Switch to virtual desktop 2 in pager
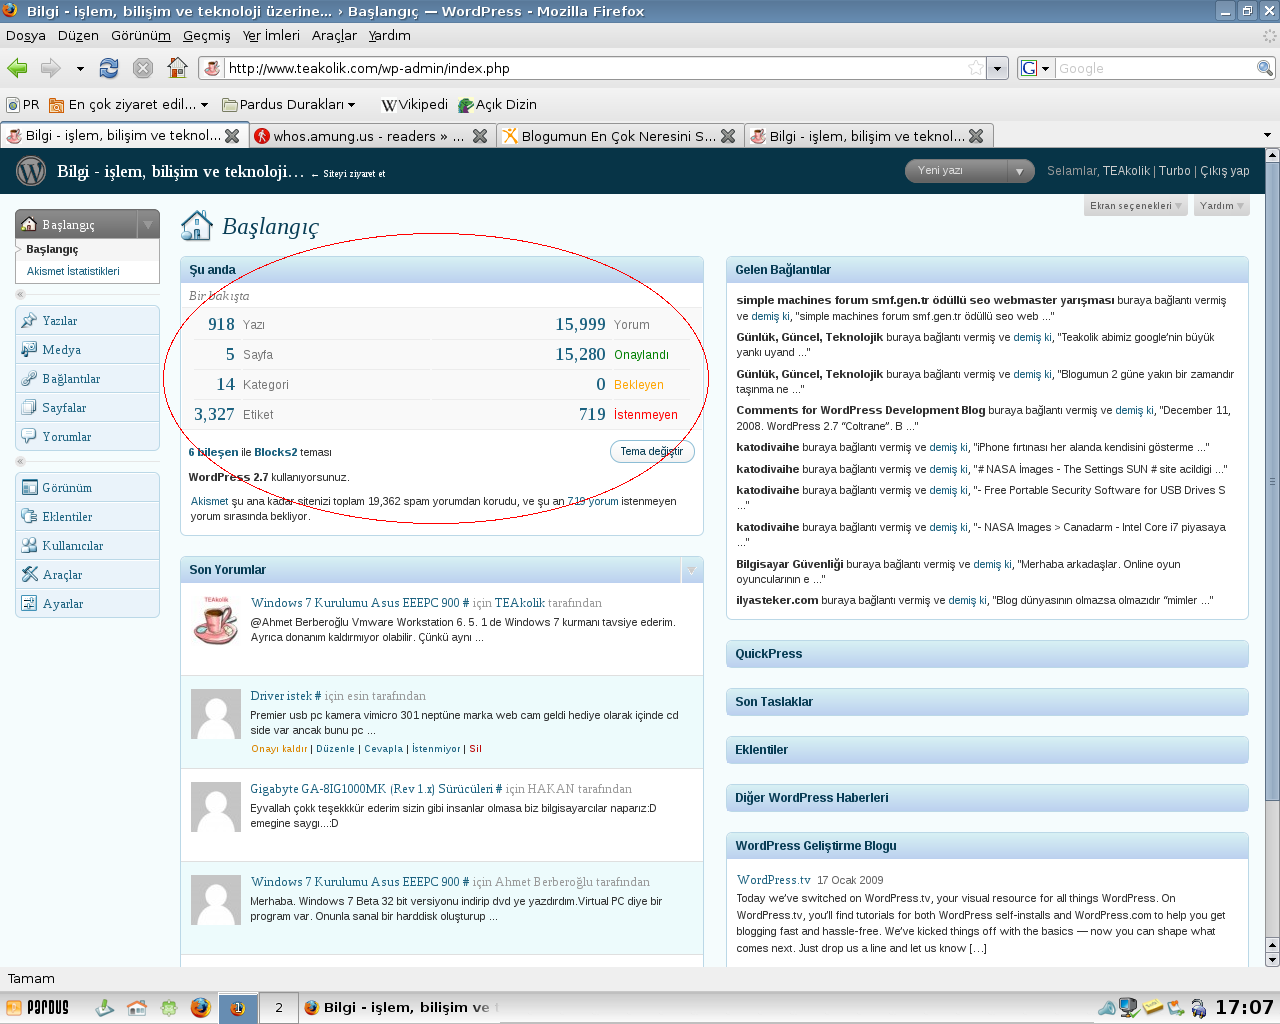1280x1024 pixels. (279, 1007)
